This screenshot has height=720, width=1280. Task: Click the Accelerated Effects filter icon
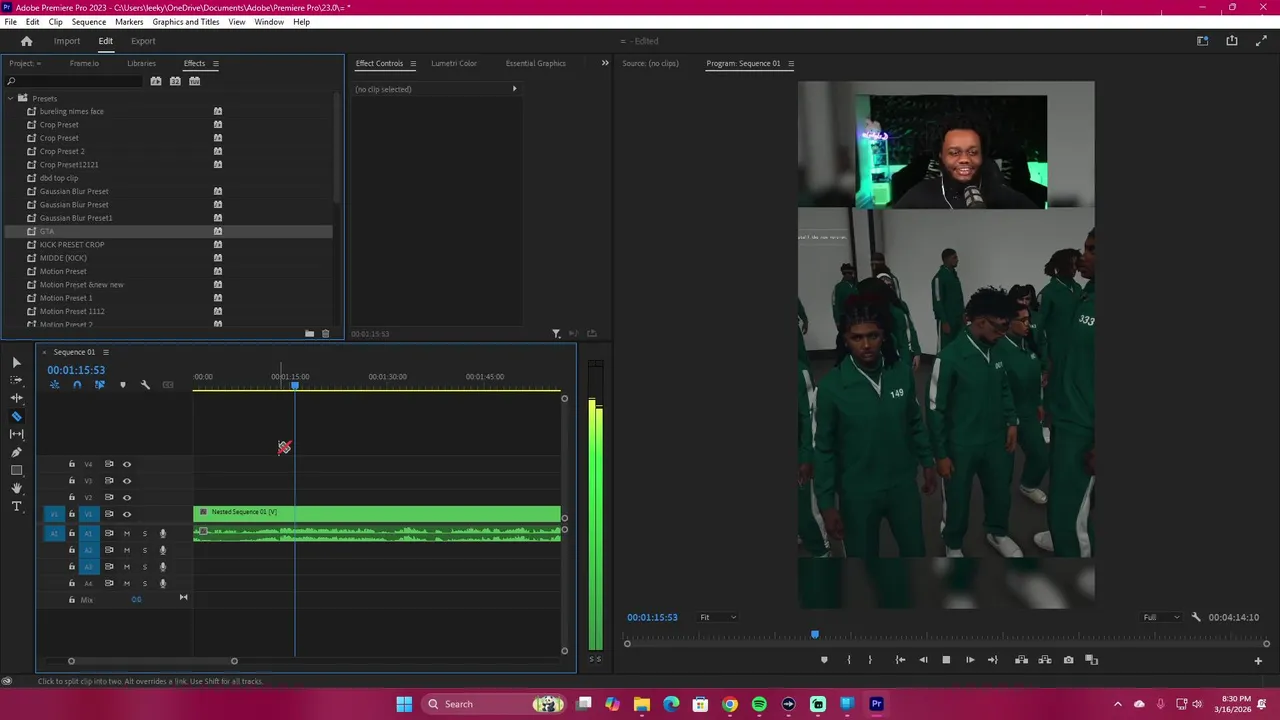click(156, 81)
